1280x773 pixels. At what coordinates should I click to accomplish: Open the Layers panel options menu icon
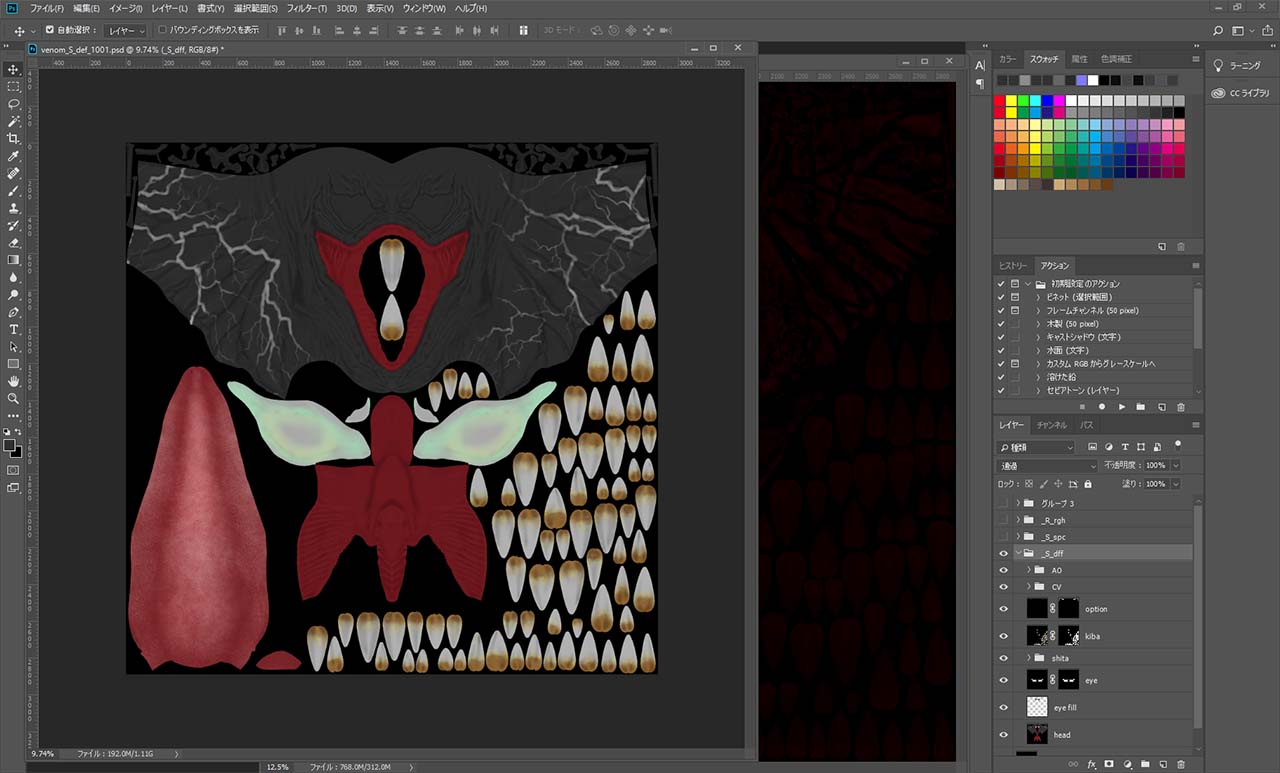click(1195, 425)
